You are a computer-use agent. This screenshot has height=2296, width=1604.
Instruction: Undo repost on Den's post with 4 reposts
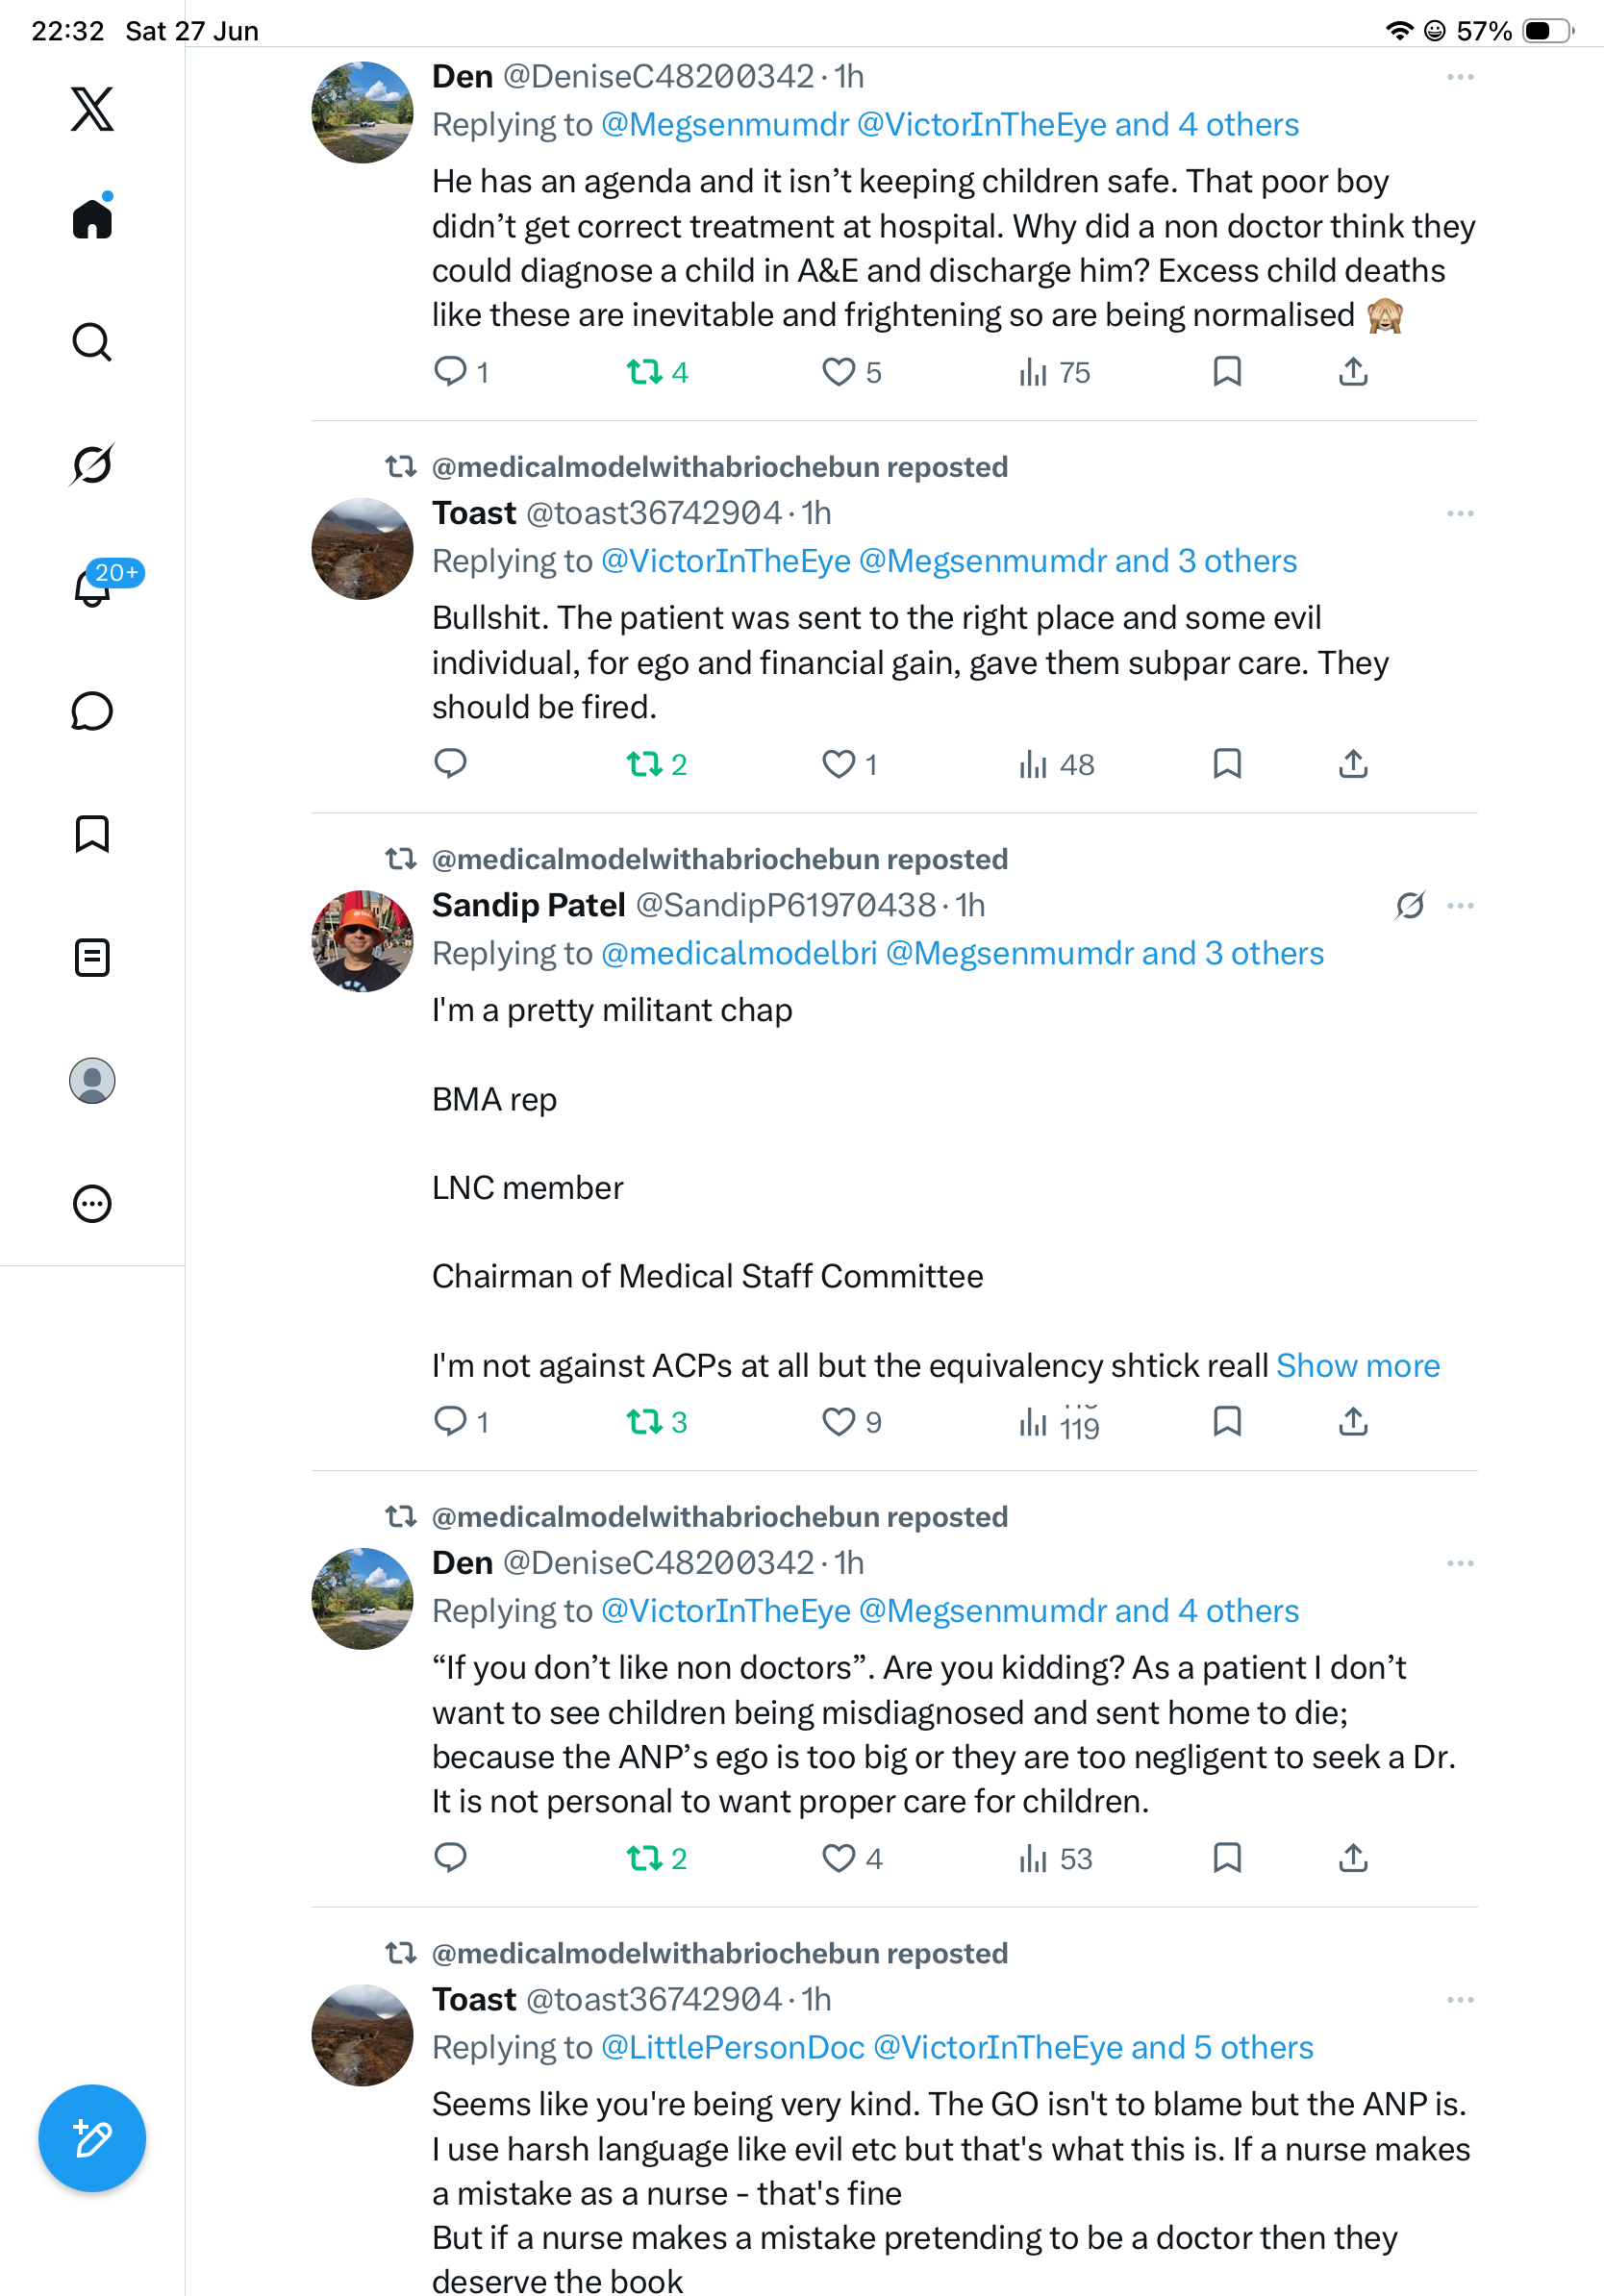[657, 373]
